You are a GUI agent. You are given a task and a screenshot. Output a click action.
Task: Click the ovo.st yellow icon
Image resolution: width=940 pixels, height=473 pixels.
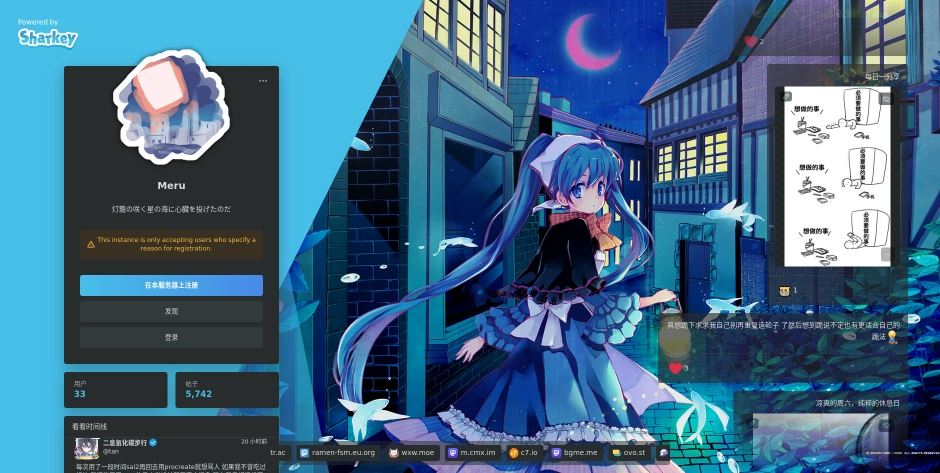(x=616, y=453)
